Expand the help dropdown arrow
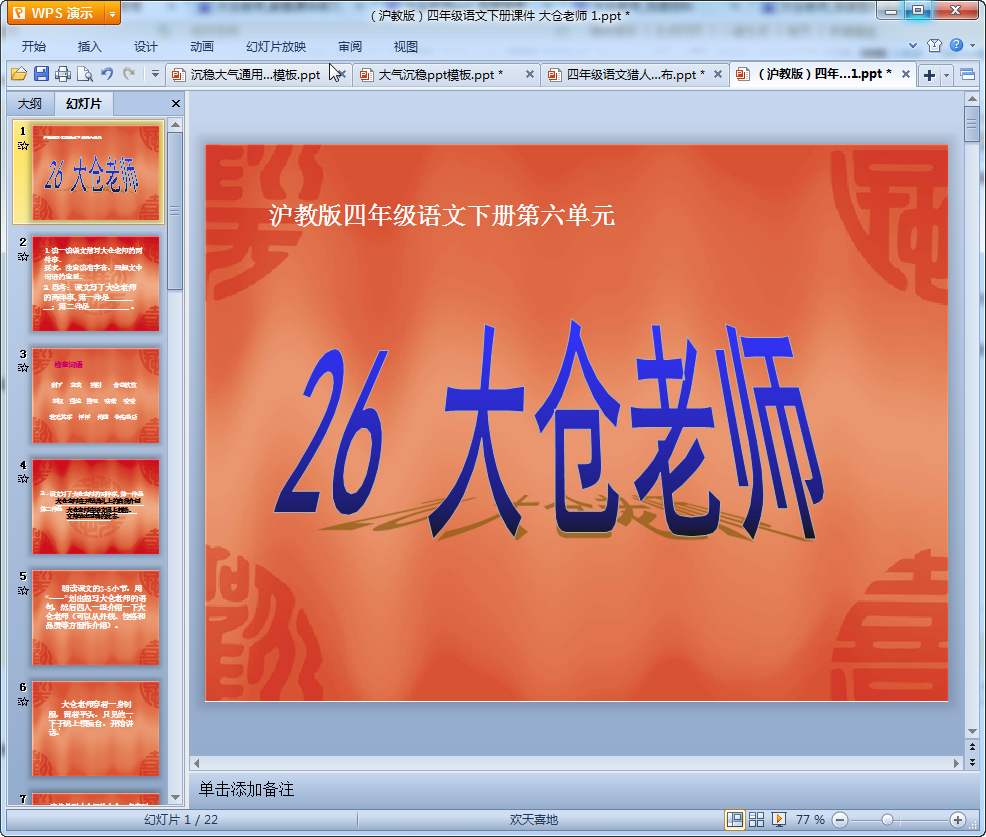The height and width of the screenshot is (837, 986). pyautogui.click(x=972, y=45)
